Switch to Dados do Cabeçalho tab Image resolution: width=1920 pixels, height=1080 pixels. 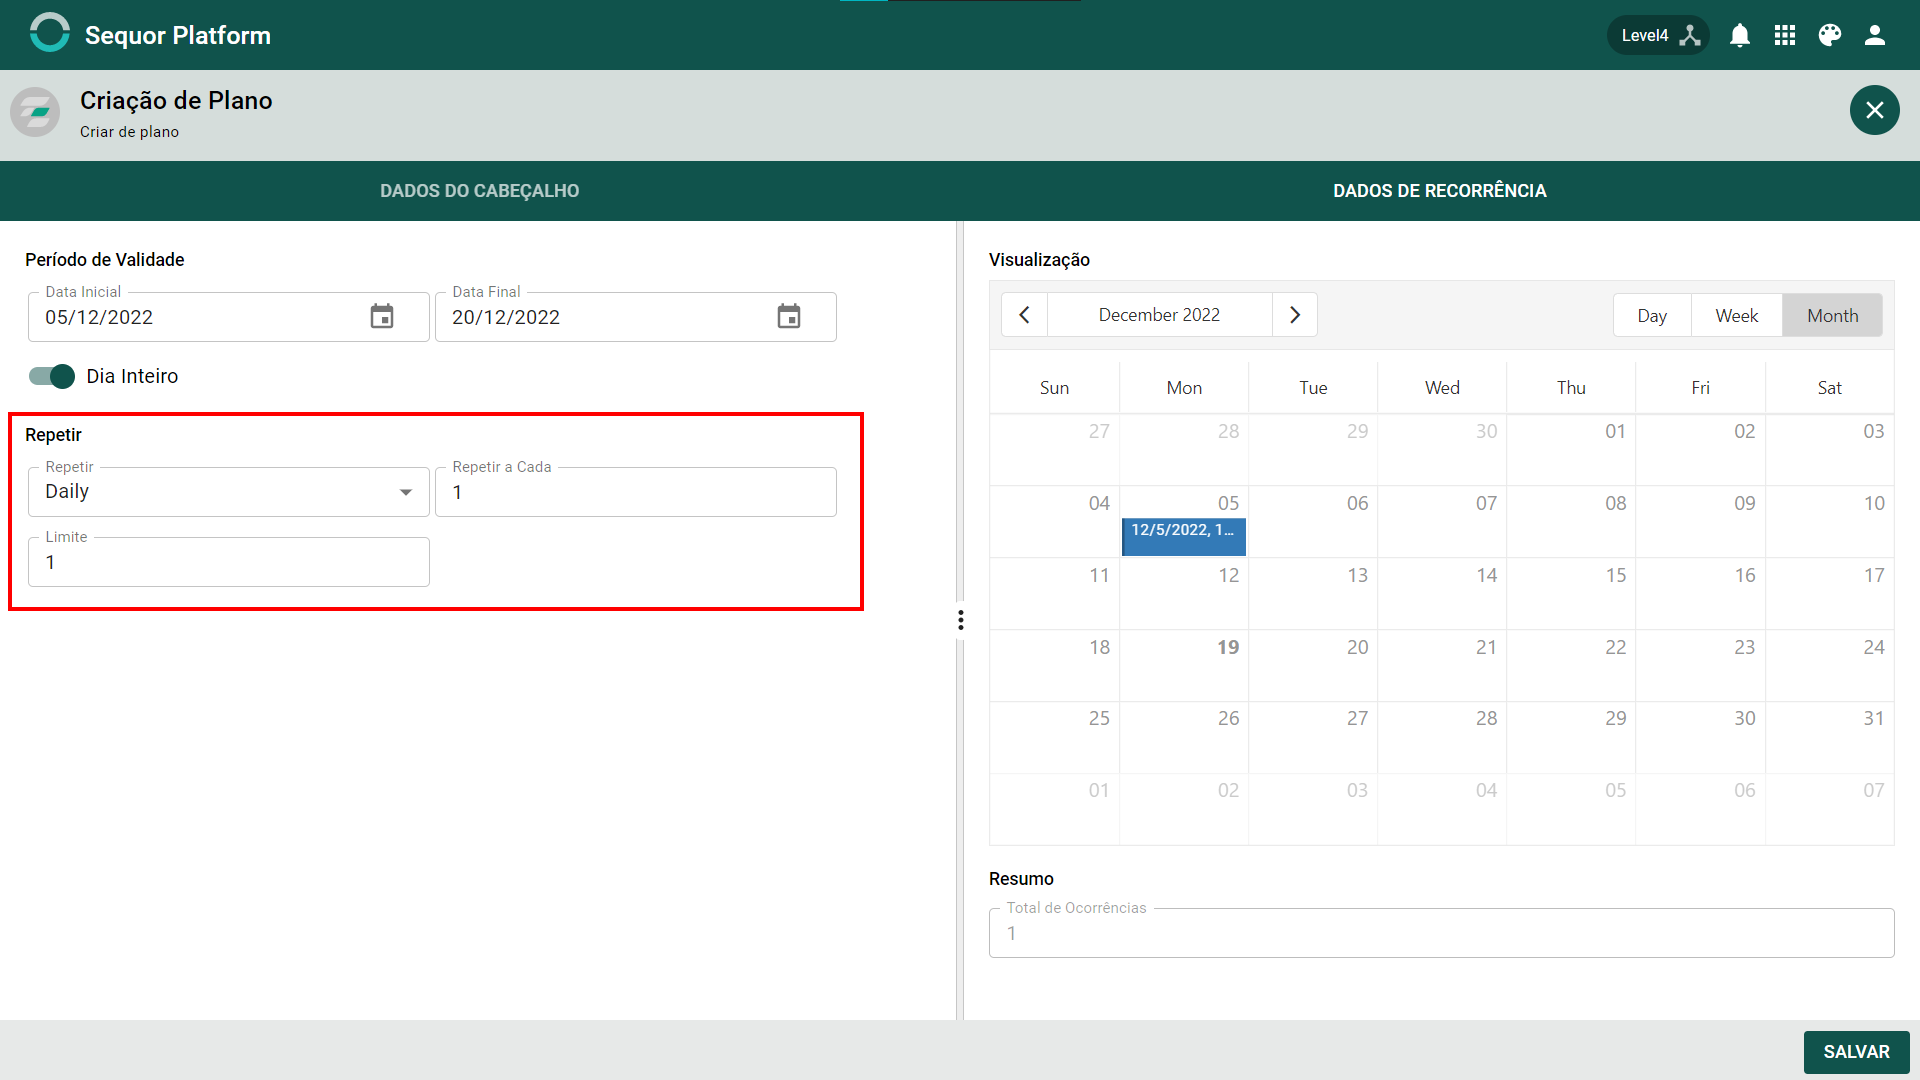click(480, 191)
